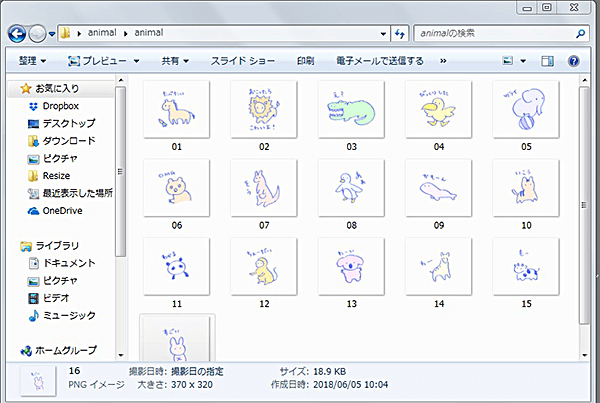Click the first animal breadcrumb
The width and height of the screenshot is (600, 403).
tap(102, 33)
